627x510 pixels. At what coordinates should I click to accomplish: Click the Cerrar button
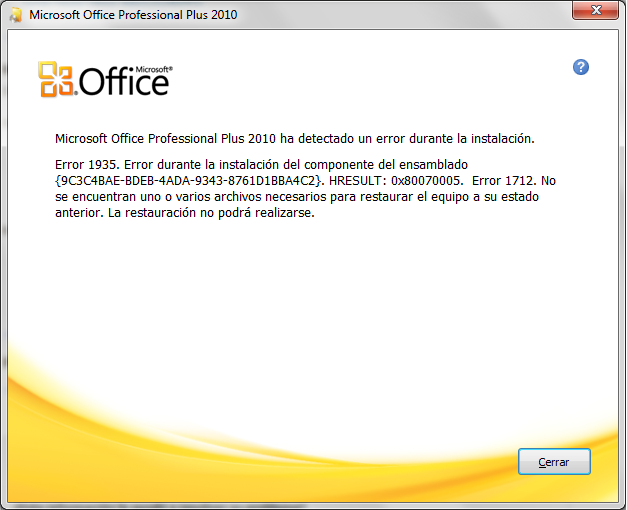click(x=554, y=462)
